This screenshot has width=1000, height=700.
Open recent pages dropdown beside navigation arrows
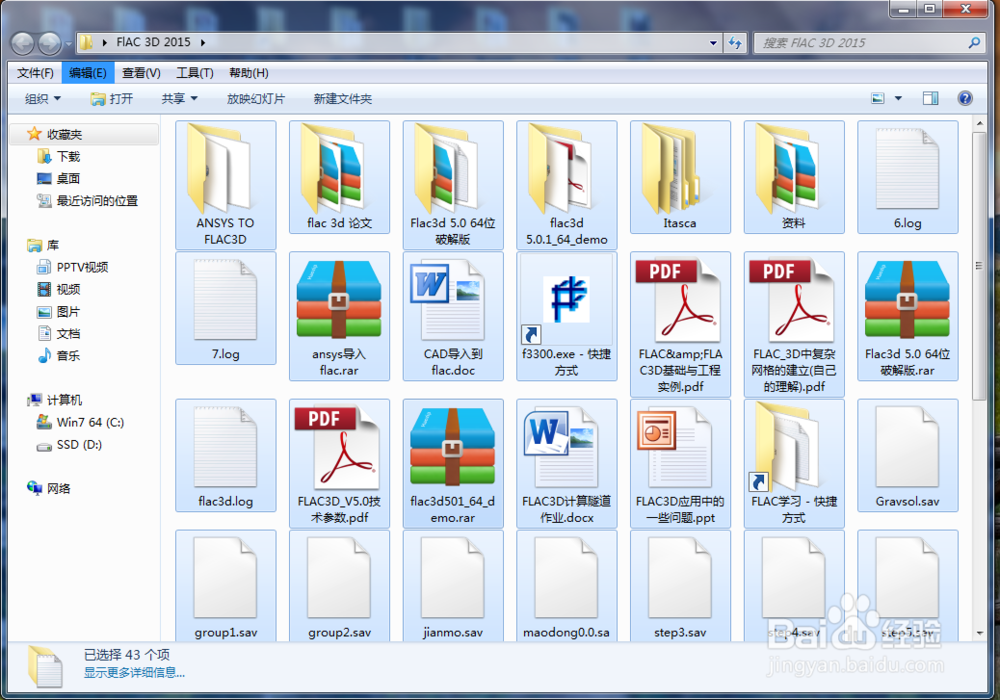point(68,43)
